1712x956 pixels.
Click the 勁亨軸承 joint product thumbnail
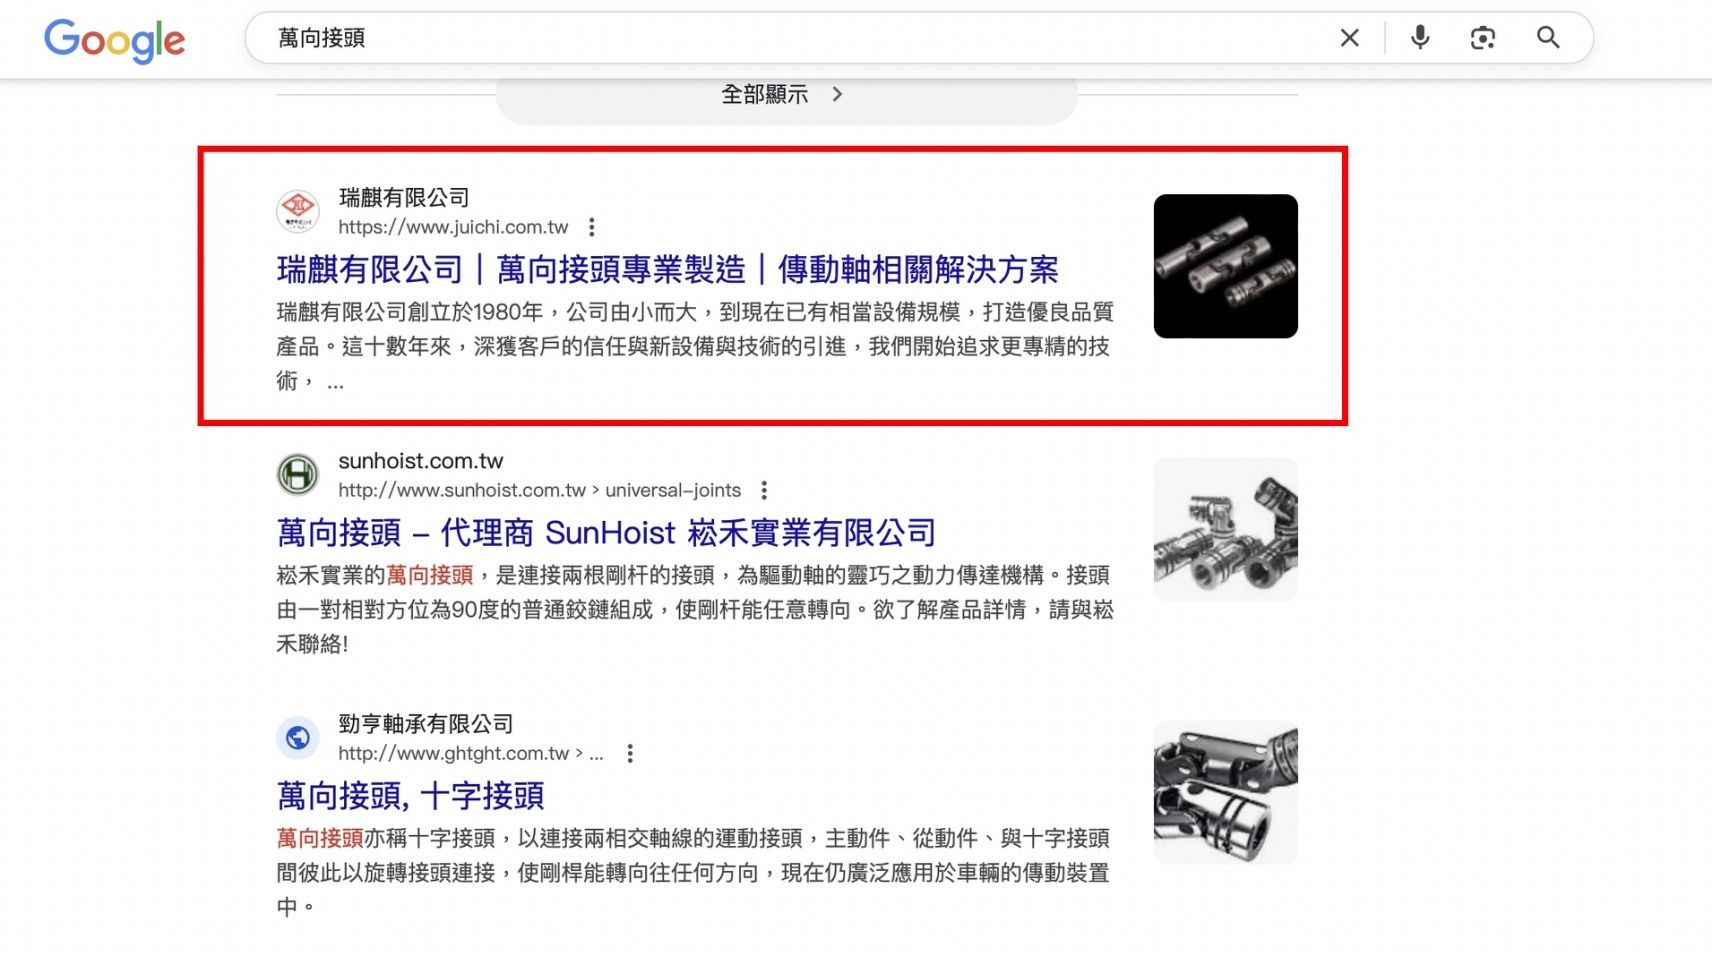click(1225, 792)
